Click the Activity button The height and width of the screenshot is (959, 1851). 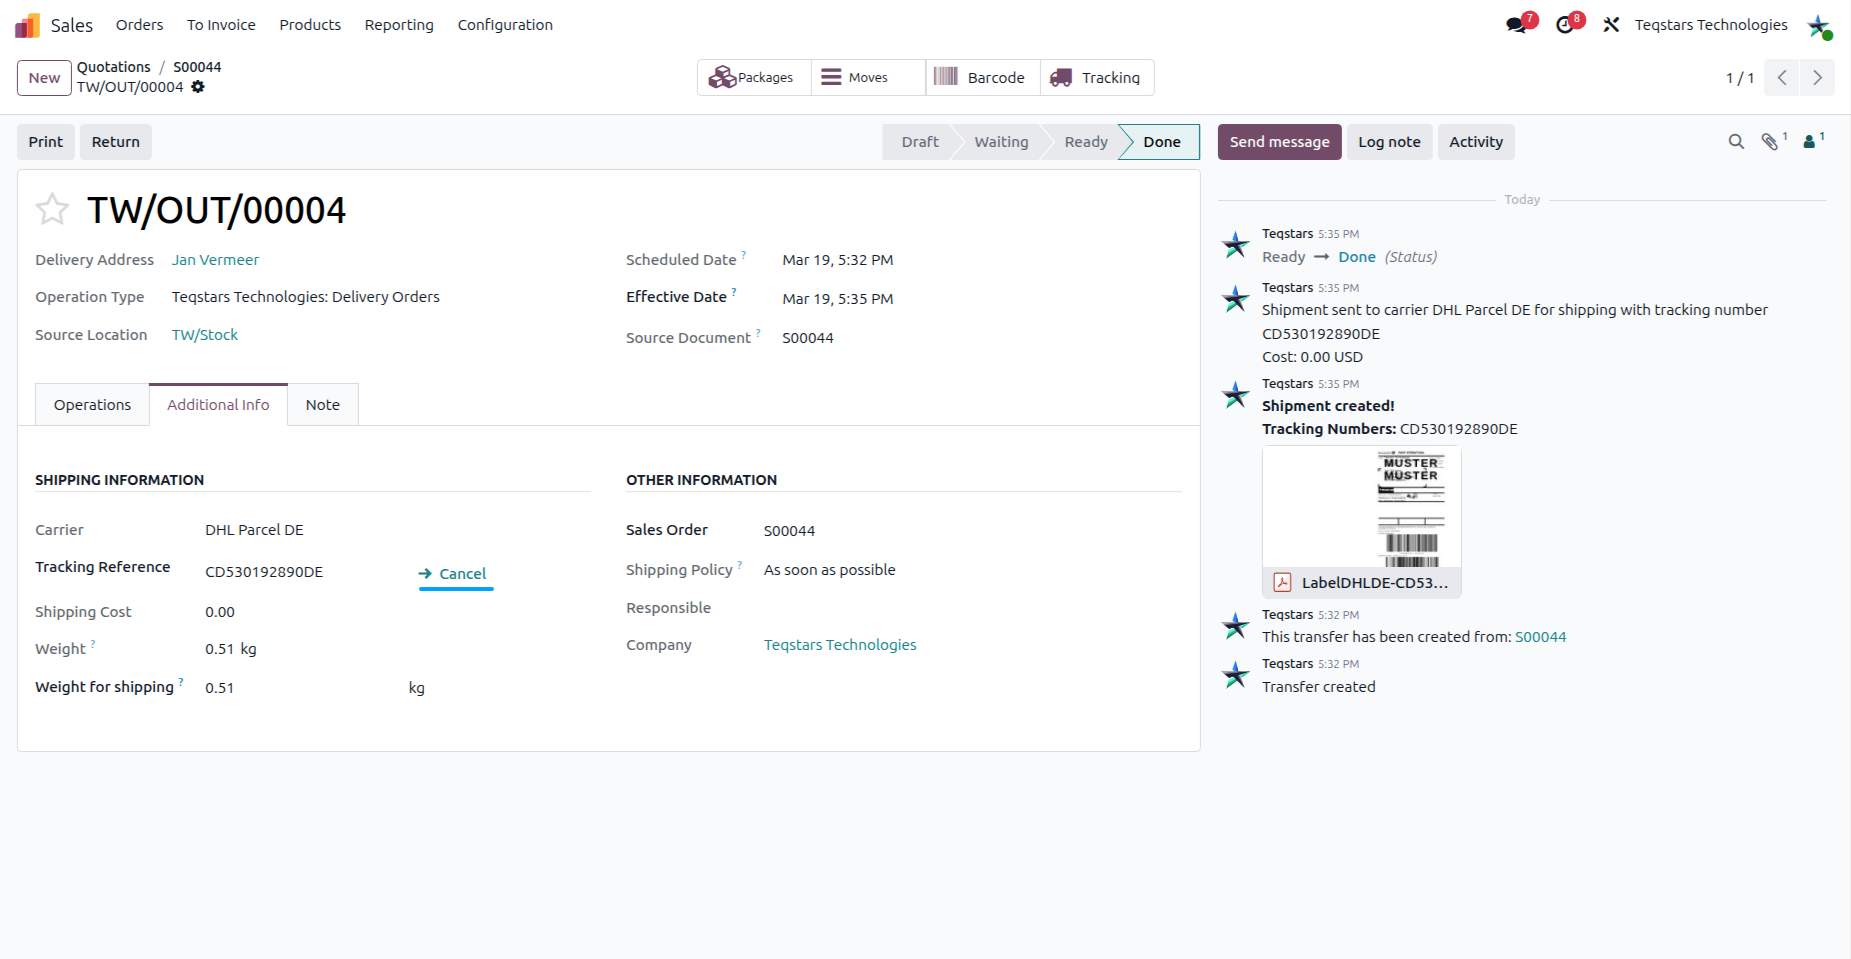click(x=1476, y=142)
